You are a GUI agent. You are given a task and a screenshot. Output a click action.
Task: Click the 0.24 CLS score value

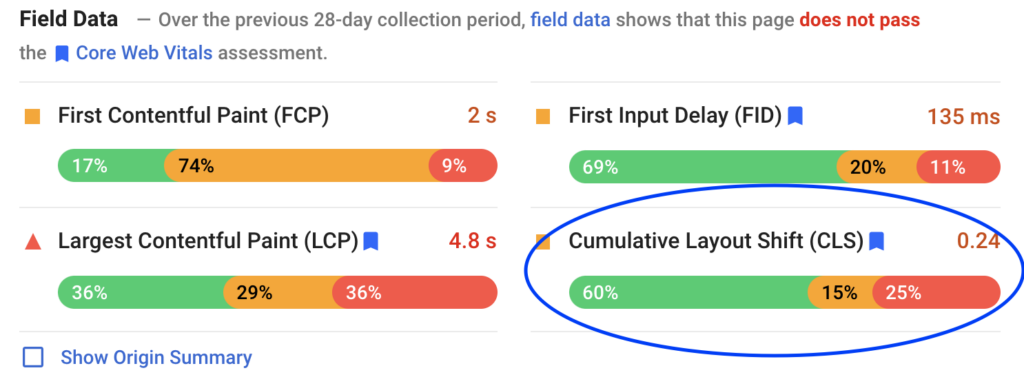click(978, 242)
